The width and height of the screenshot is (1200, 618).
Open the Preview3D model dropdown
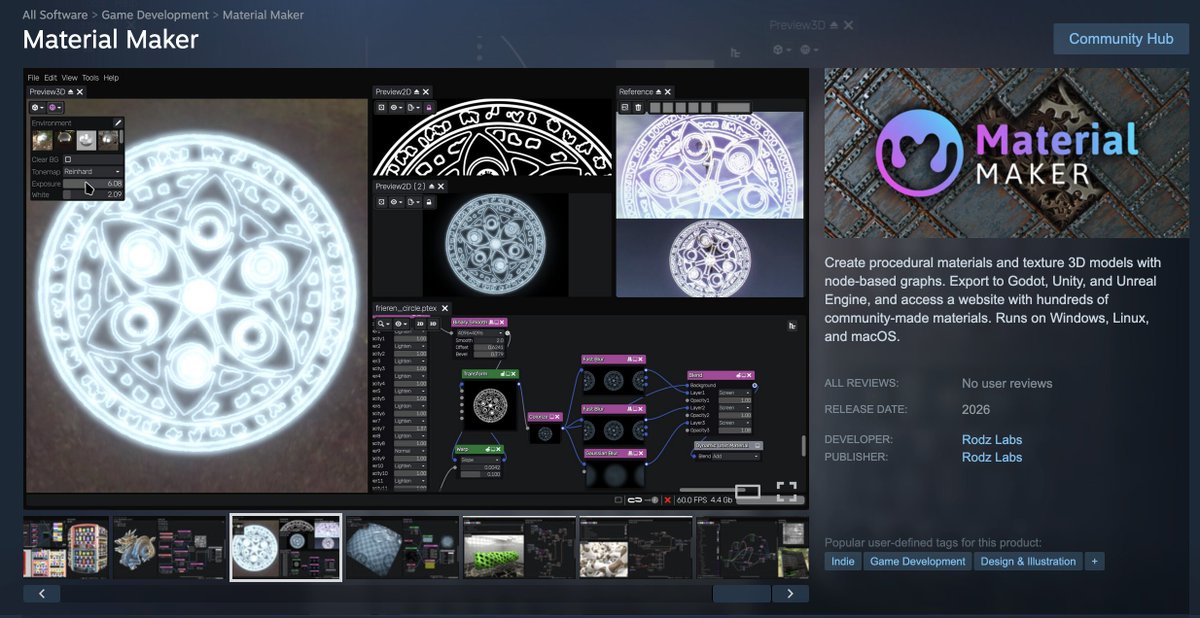[x=38, y=107]
